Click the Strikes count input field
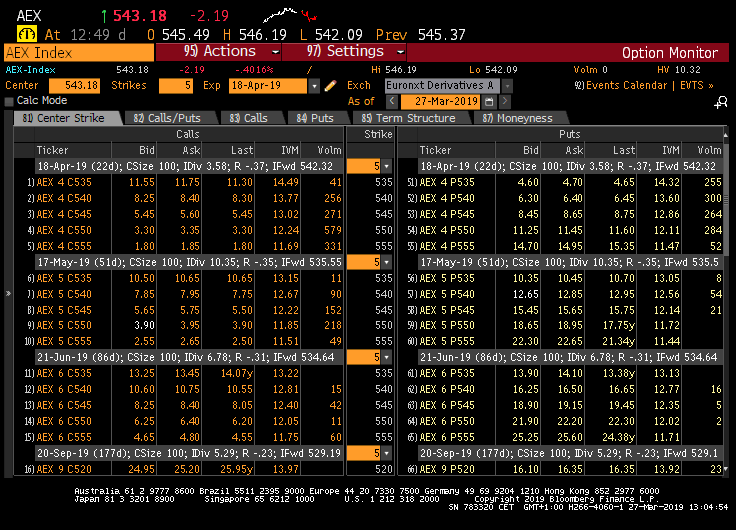Image resolution: width=736 pixels, height=530 pixels. point(176,86)
